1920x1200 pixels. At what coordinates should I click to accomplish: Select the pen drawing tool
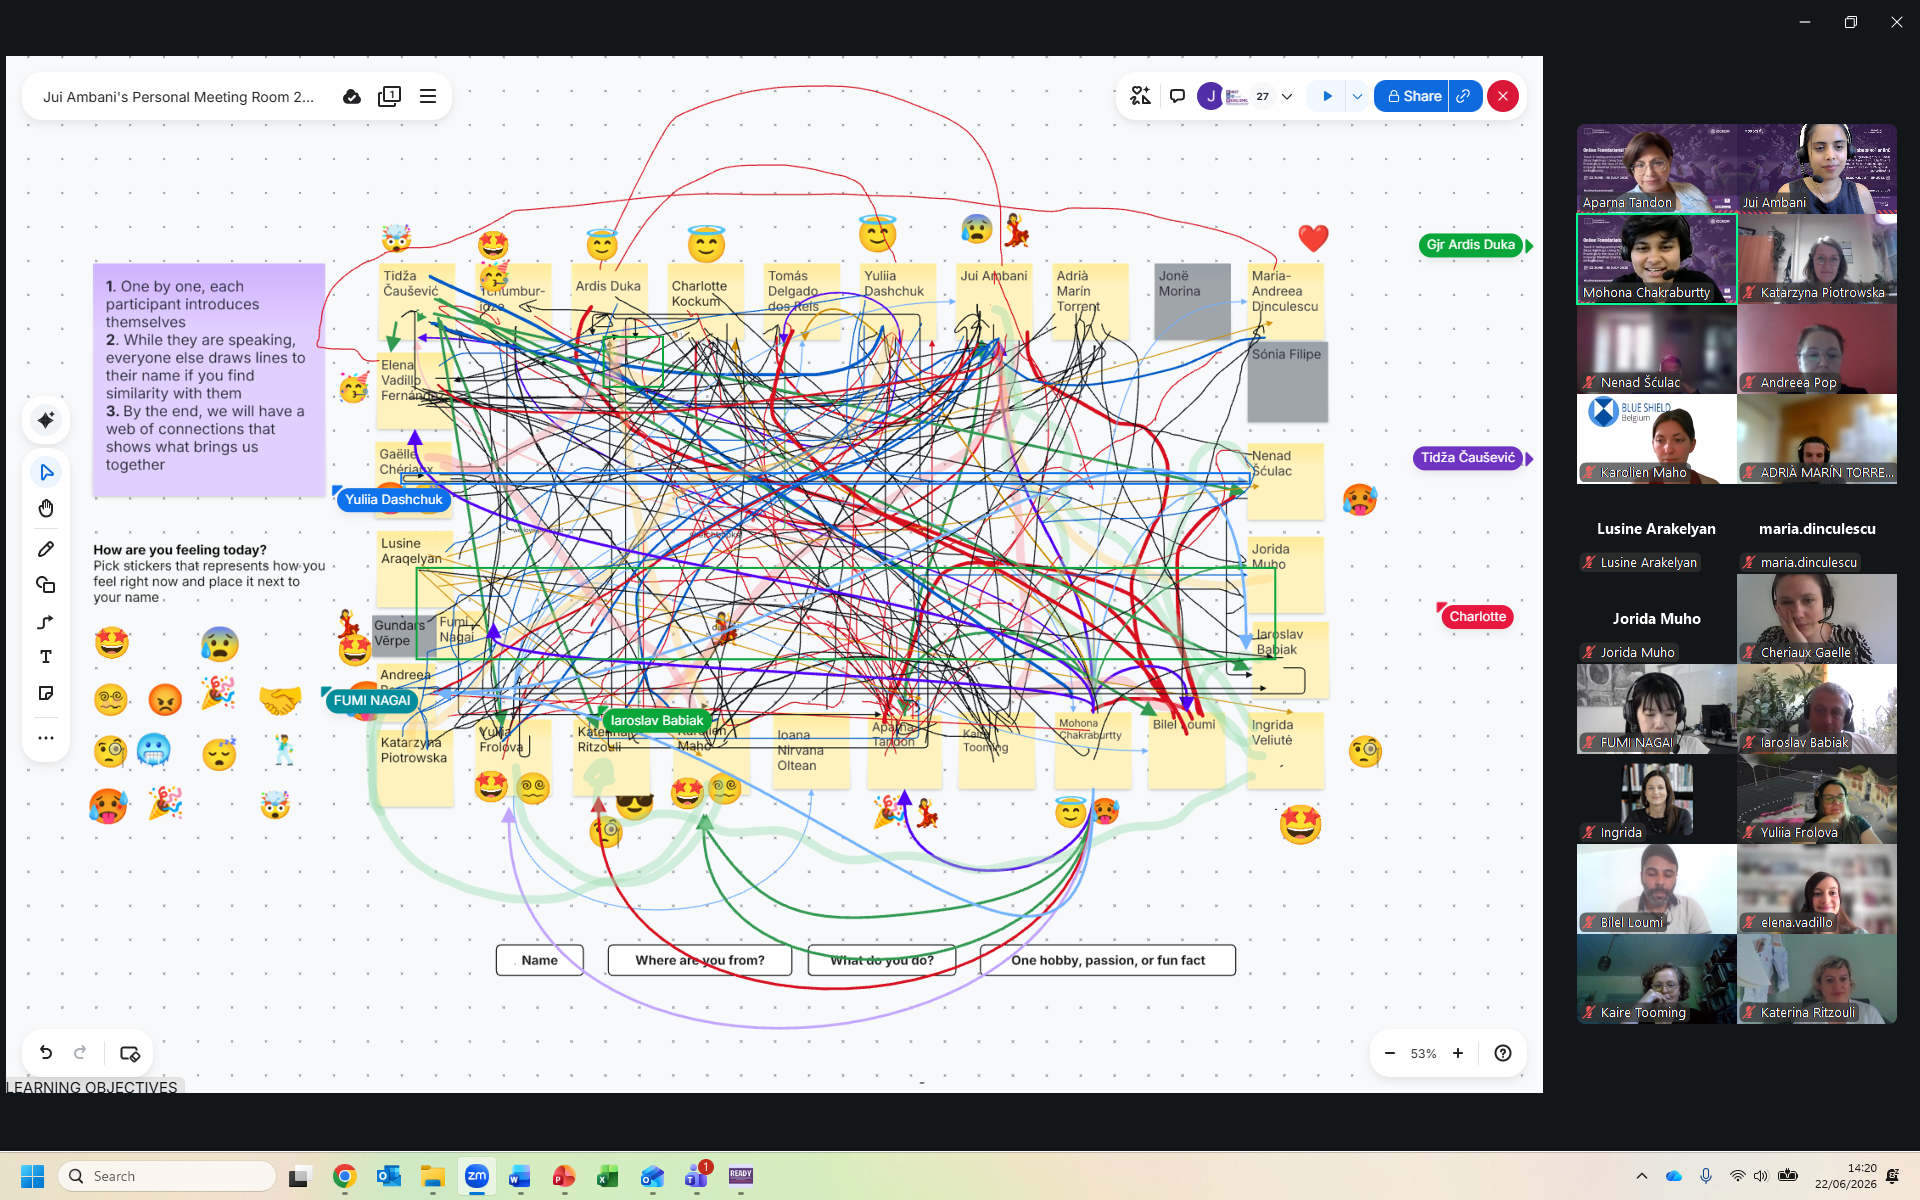(46, 549)
